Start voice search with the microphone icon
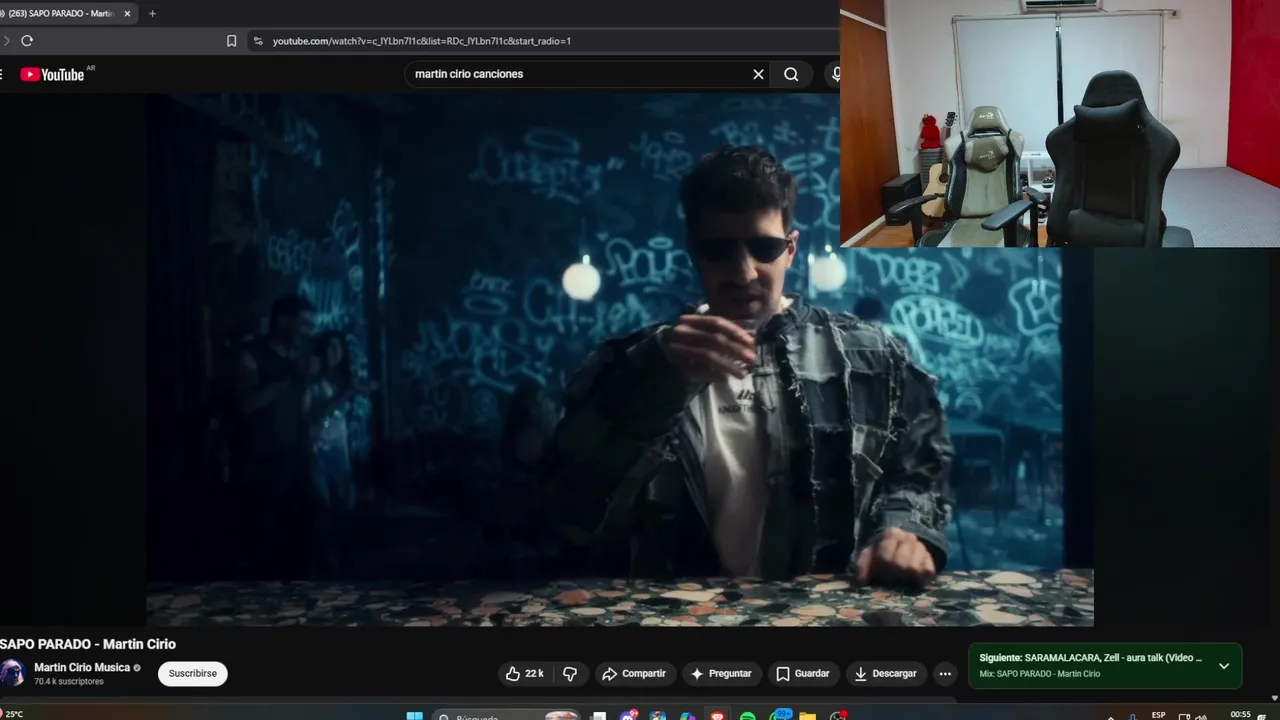Image resolution: width=1280 pixels, height=720 pixels. click(x=836, y=74)
